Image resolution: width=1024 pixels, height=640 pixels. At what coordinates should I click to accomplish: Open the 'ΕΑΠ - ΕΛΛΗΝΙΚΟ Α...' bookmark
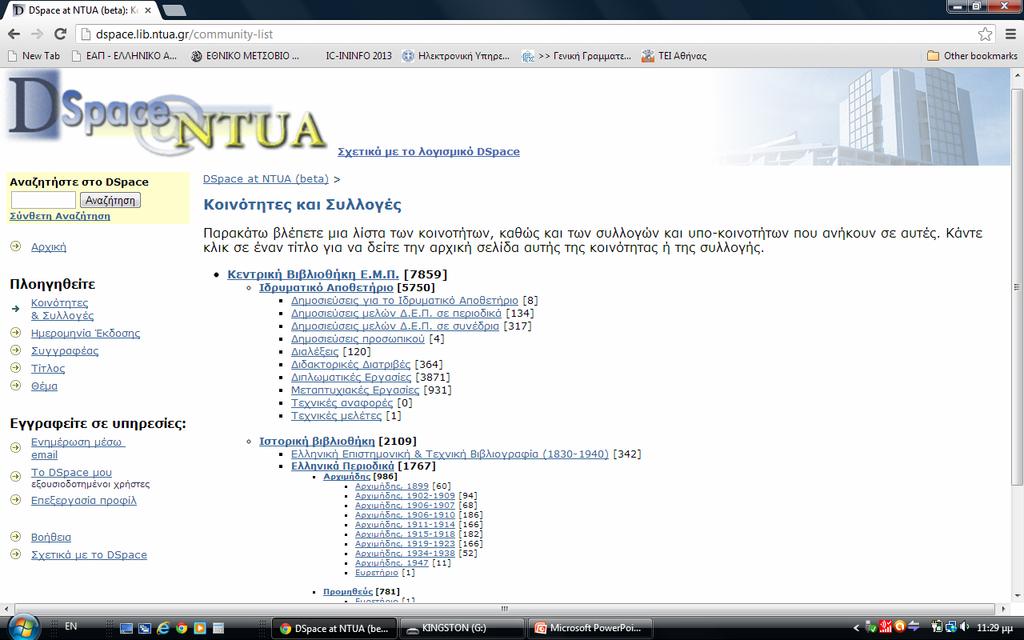point(124,56)
